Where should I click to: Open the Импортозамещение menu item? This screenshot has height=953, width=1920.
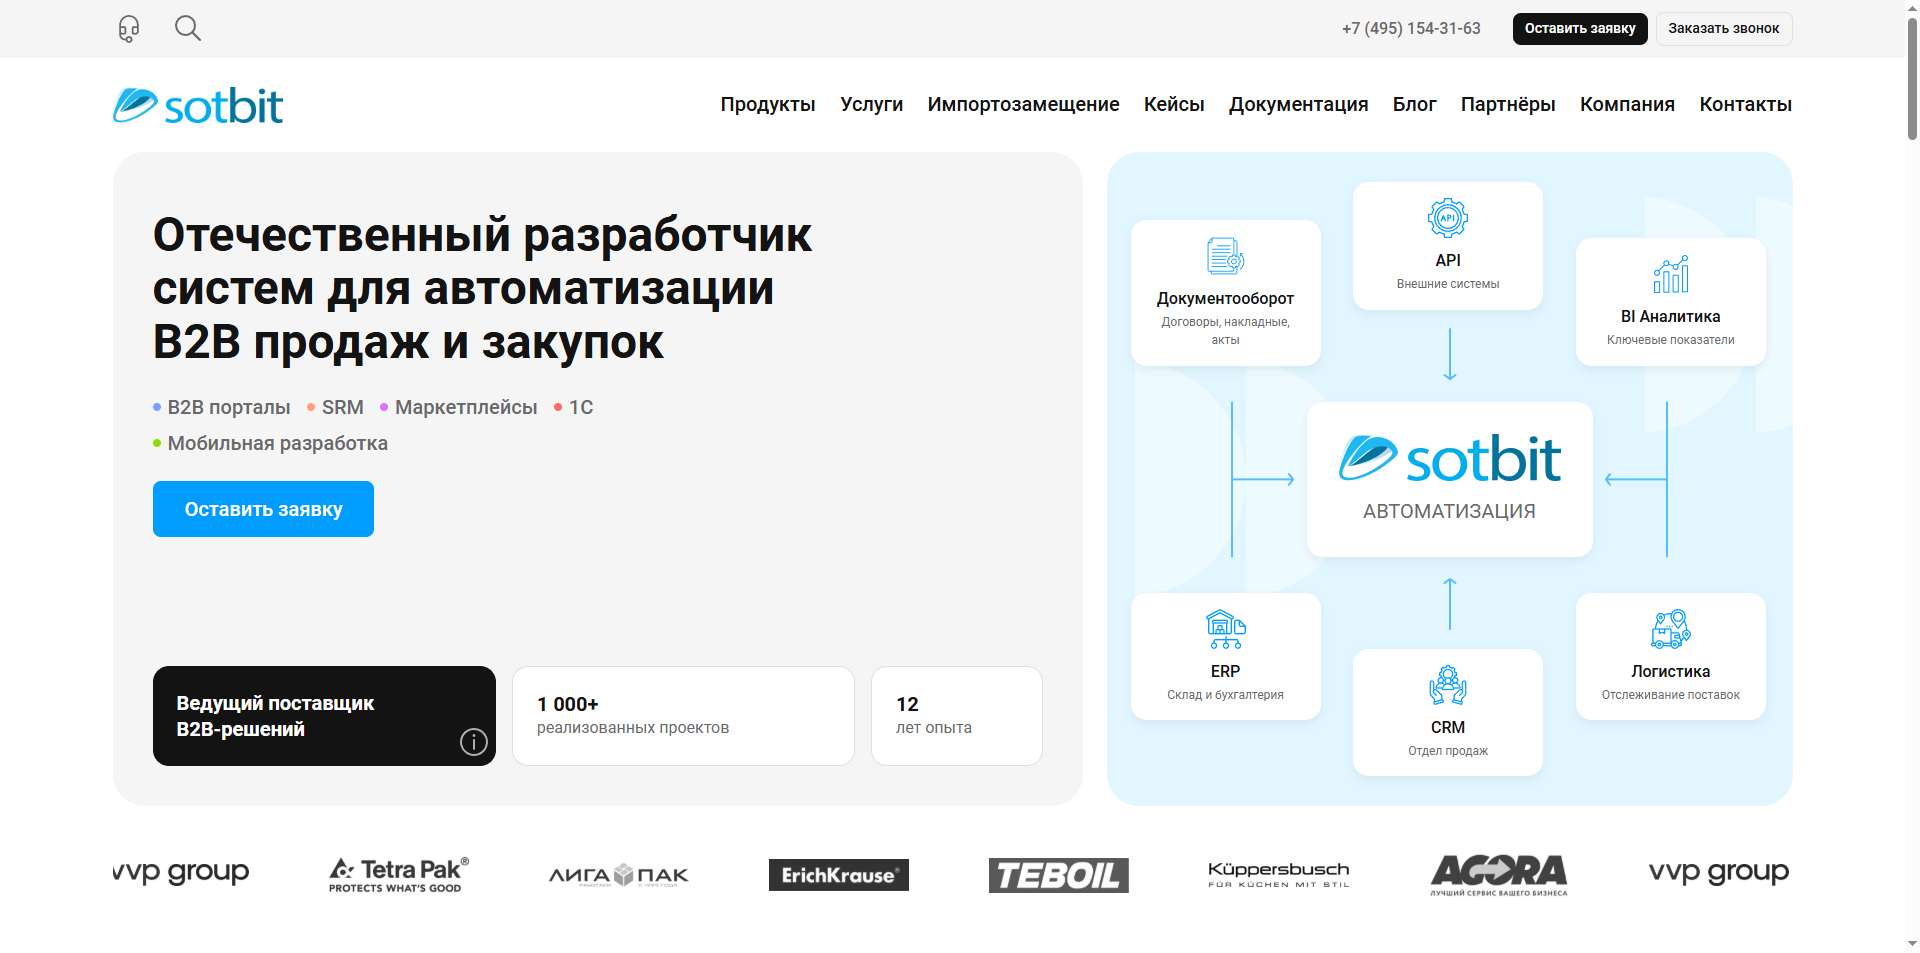[x=1023, y=104]
